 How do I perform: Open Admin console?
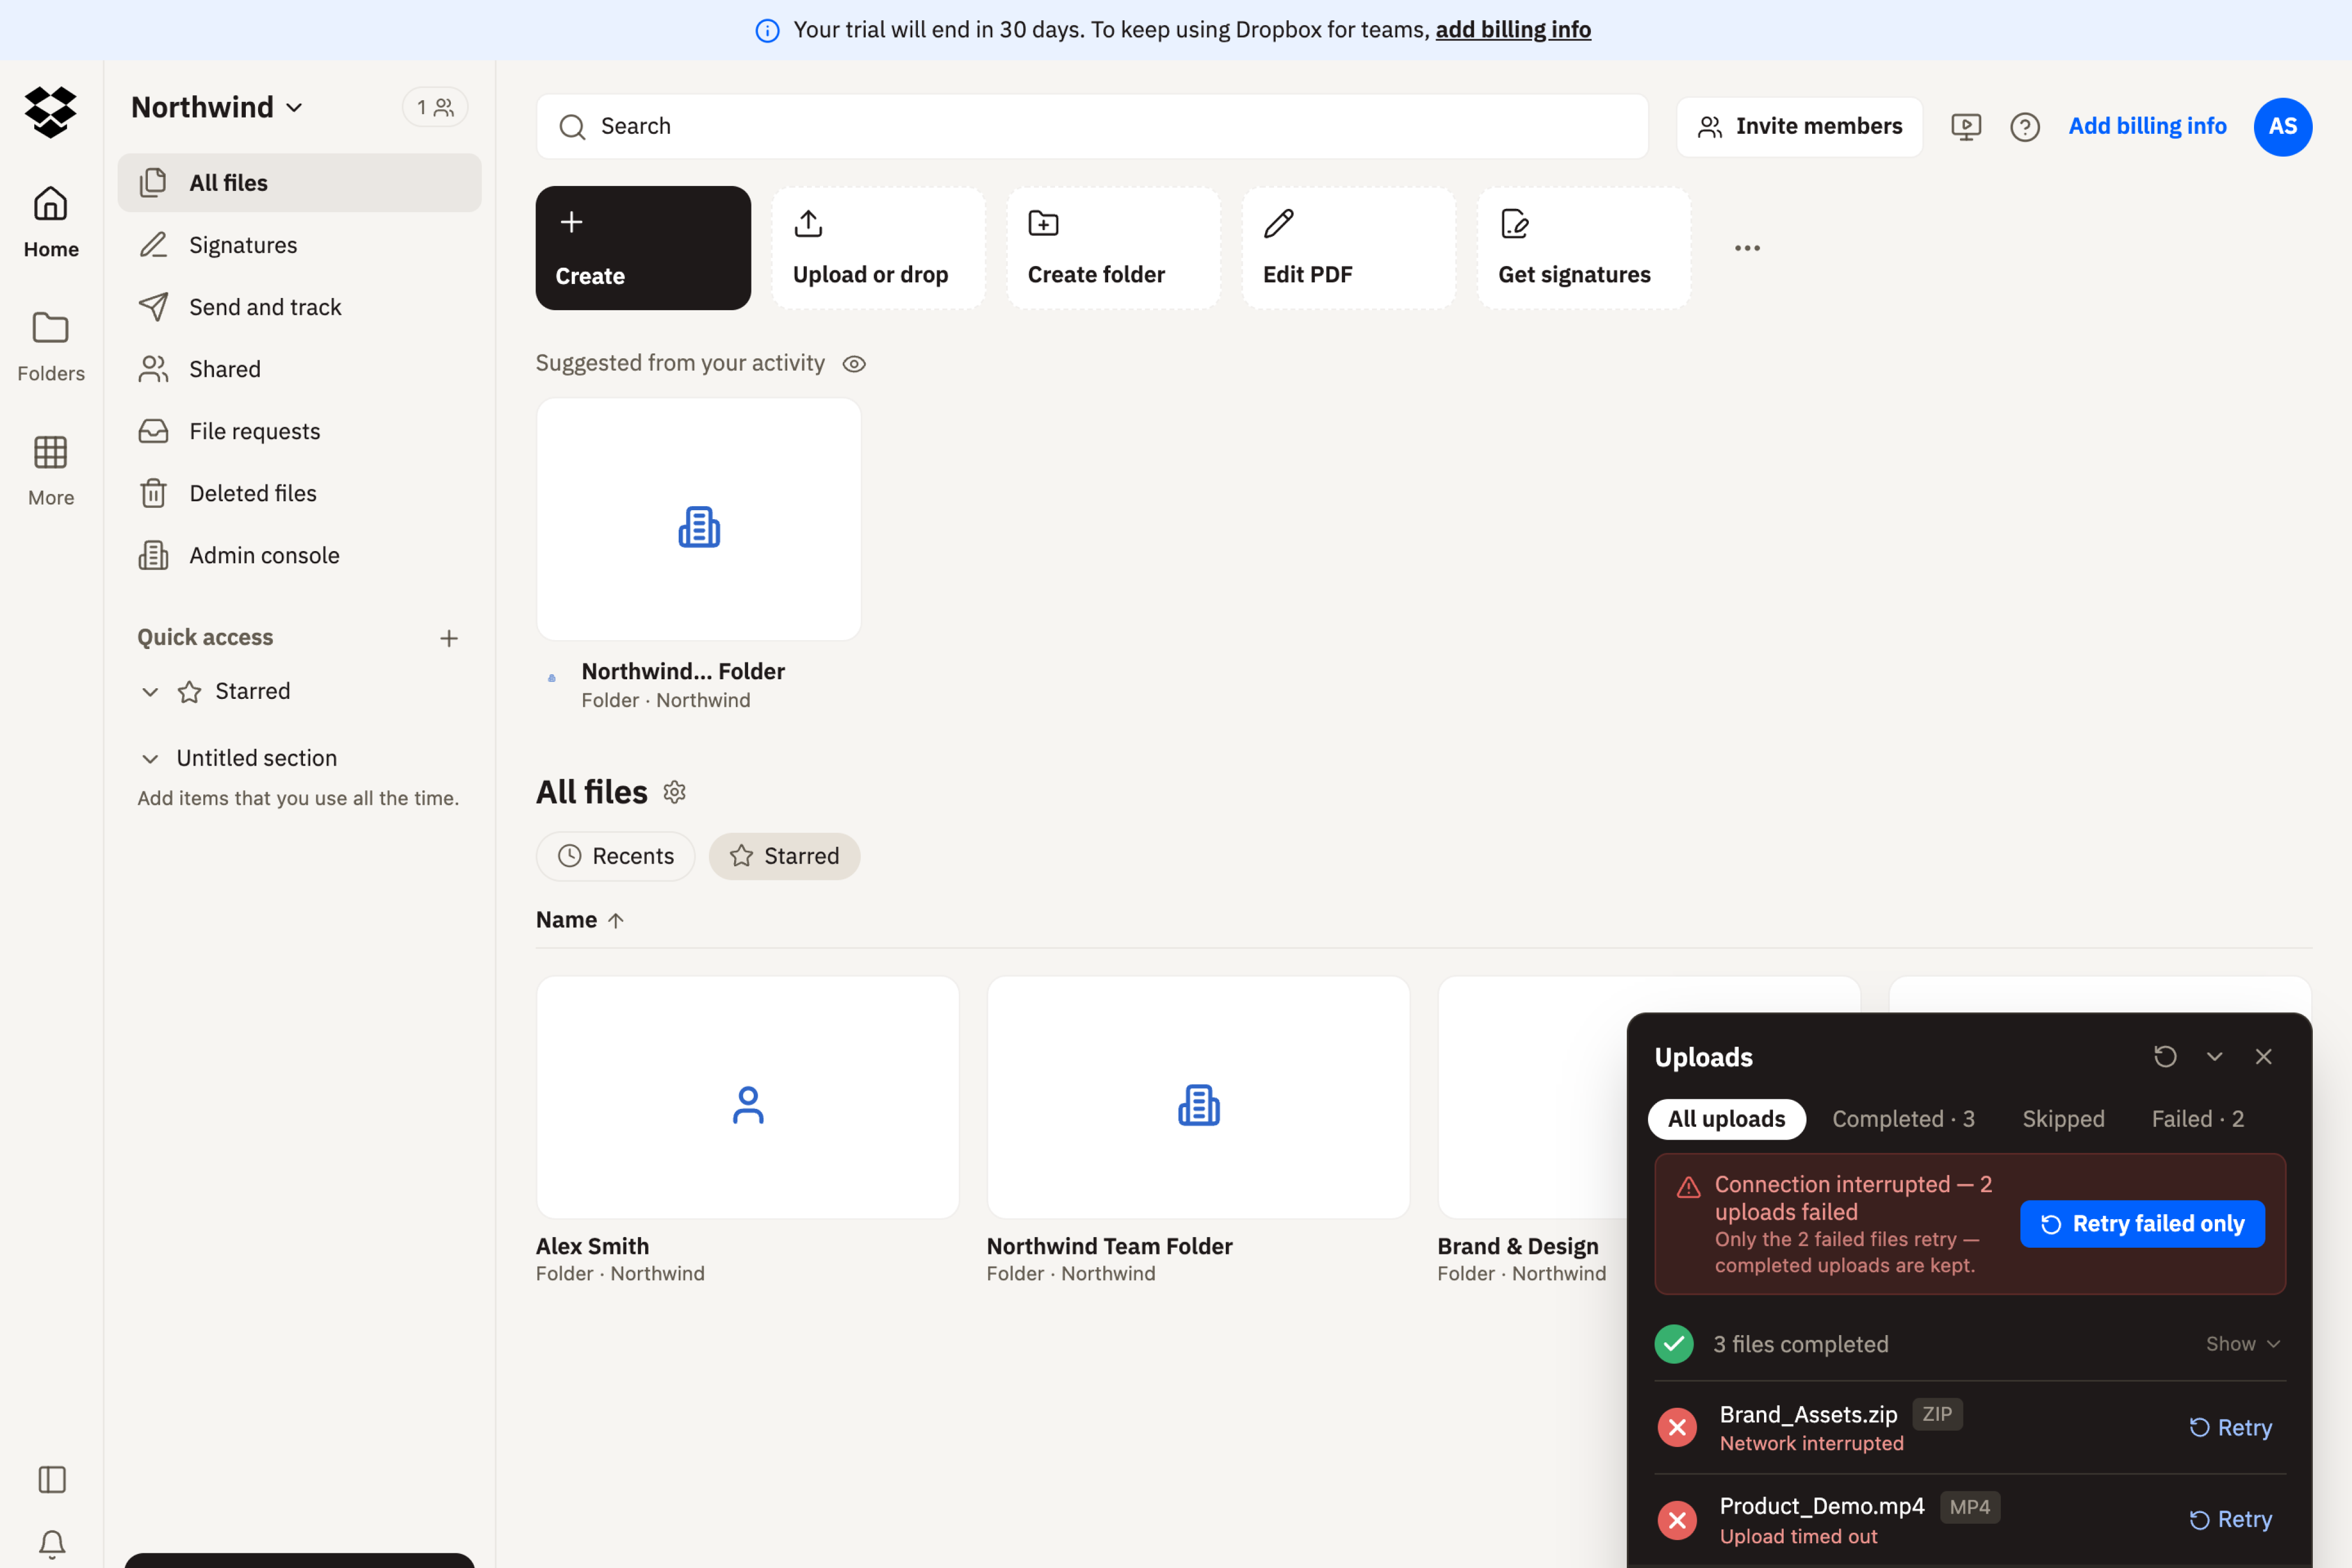pos(299,555)
